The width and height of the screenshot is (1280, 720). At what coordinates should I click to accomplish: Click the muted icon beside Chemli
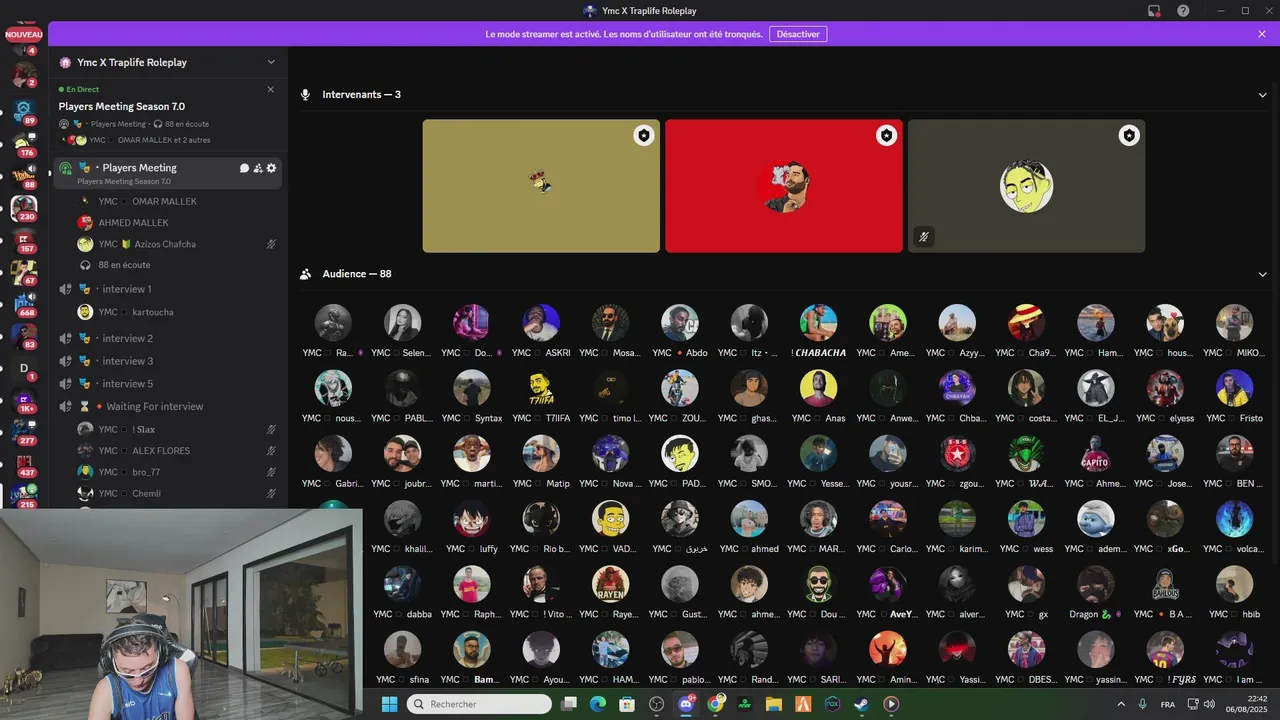pyautogui.click(x=271, y=494)
